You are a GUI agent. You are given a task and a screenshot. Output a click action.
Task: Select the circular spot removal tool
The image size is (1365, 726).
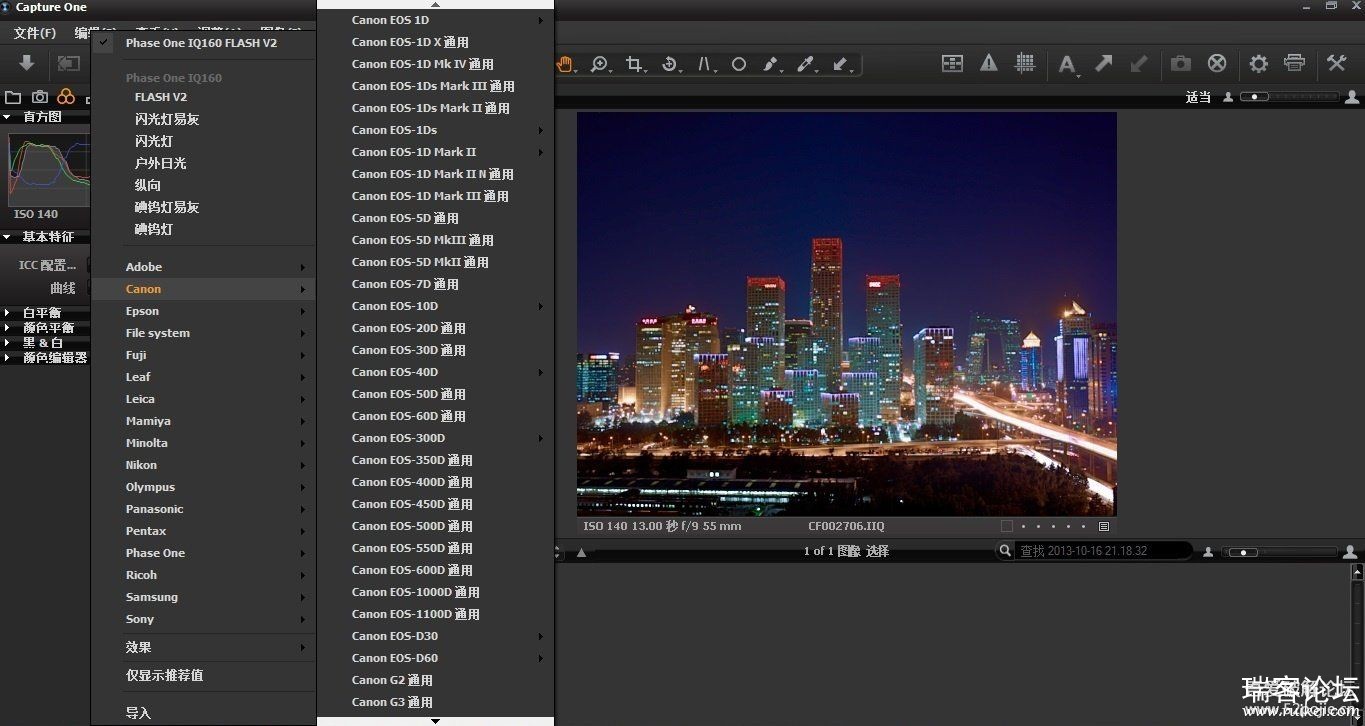tap(739, 64)
